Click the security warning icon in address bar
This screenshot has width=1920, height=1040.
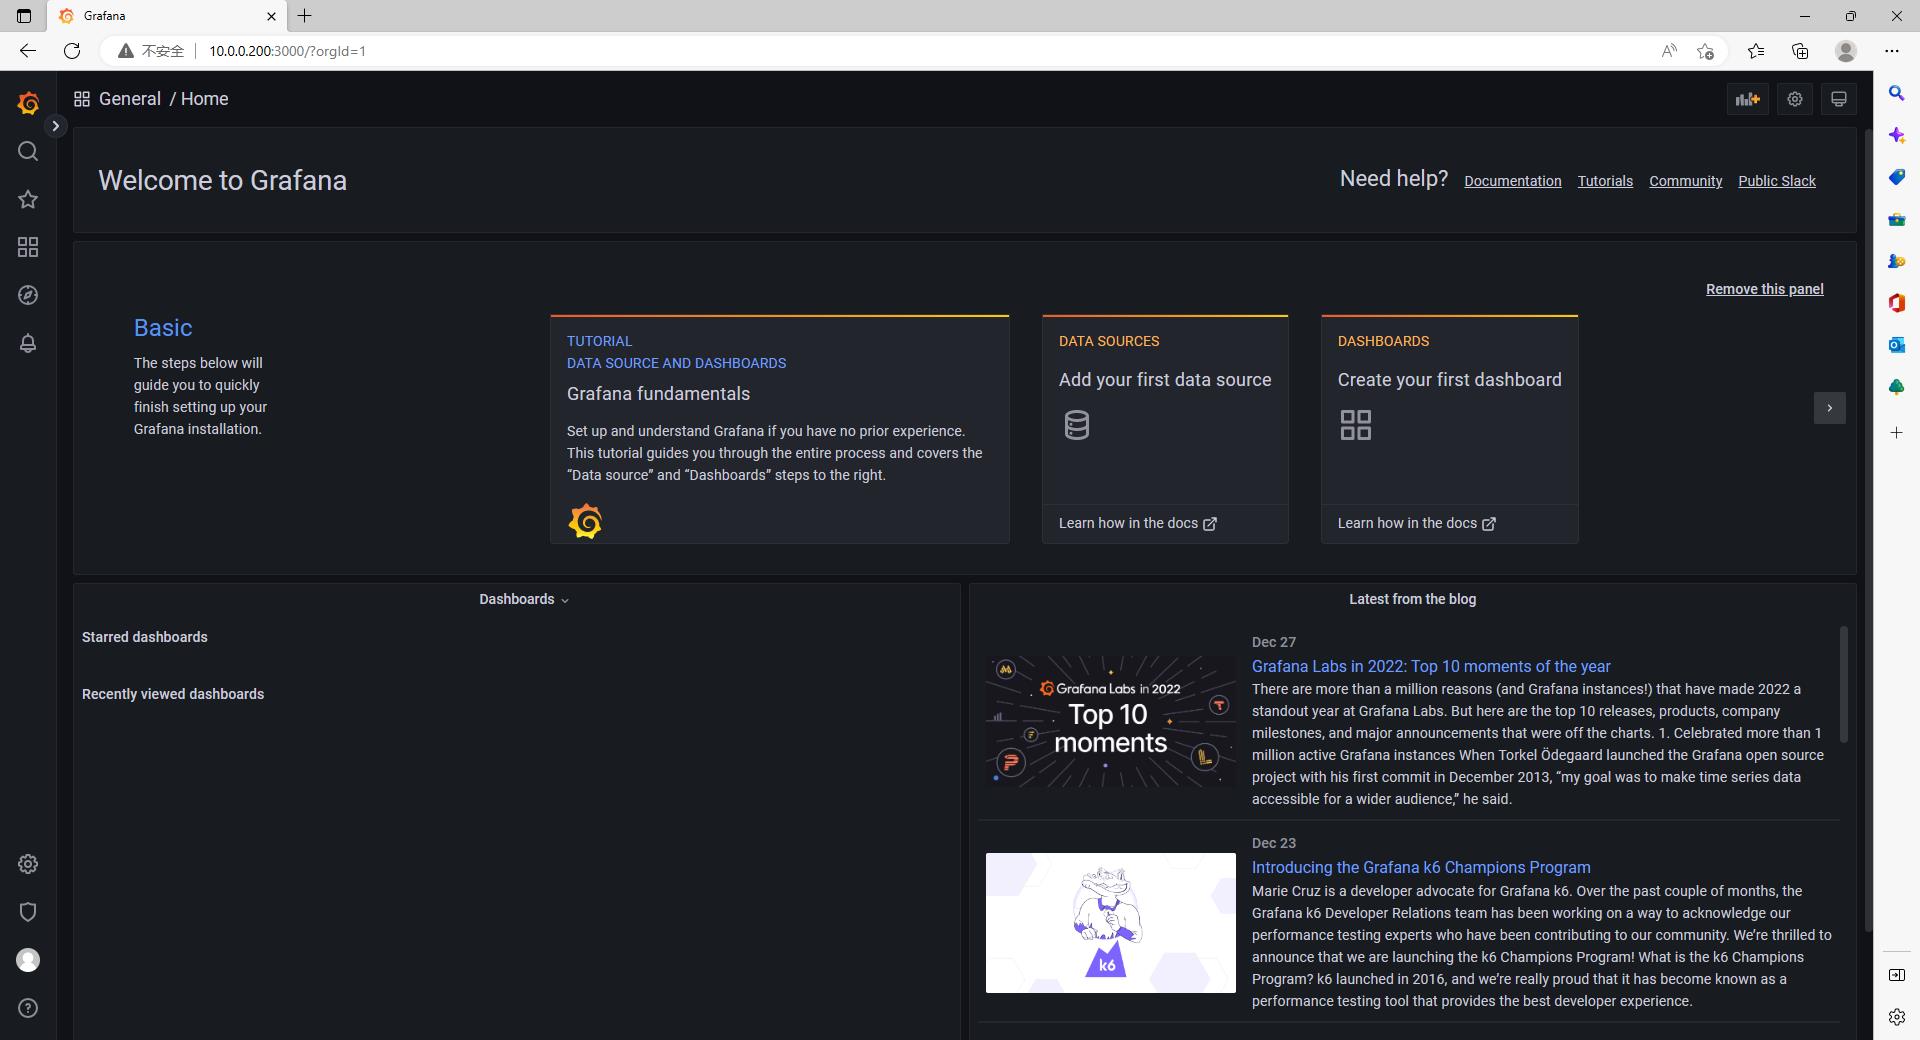[x=126, y=51]
